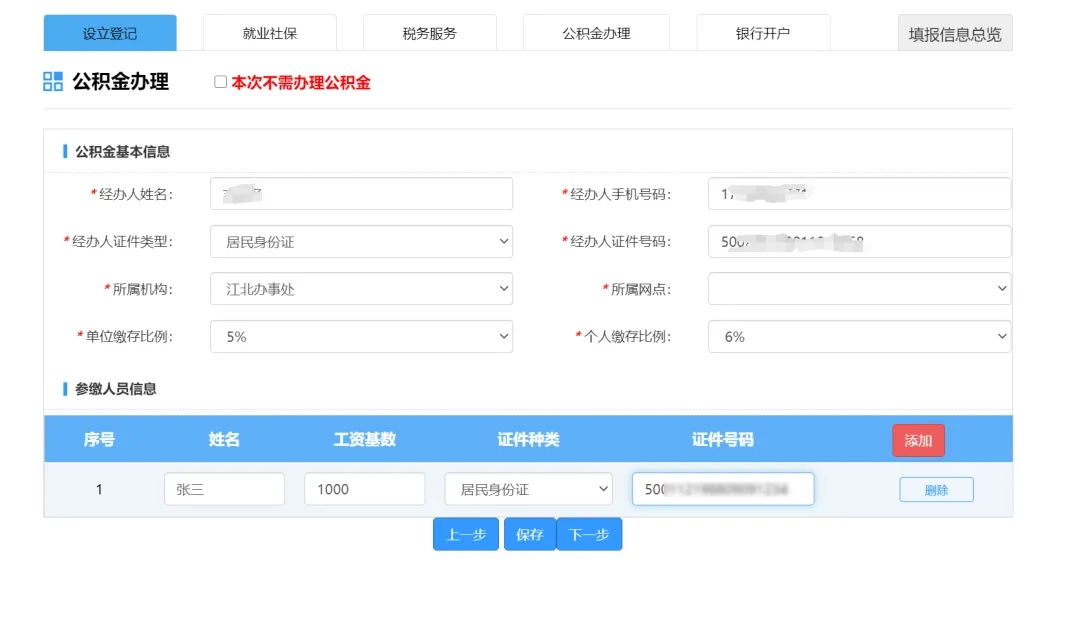1080x632 pixels.
Task: Click the 公积金办理 grid icon
Action: click(53, 82)
